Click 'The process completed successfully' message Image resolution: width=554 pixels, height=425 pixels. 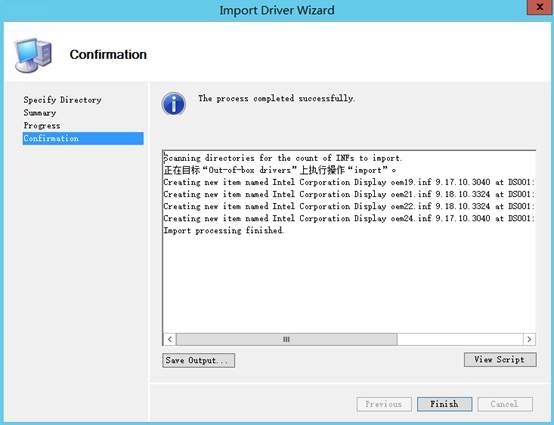pyautogui.click(x=276, y=98)
